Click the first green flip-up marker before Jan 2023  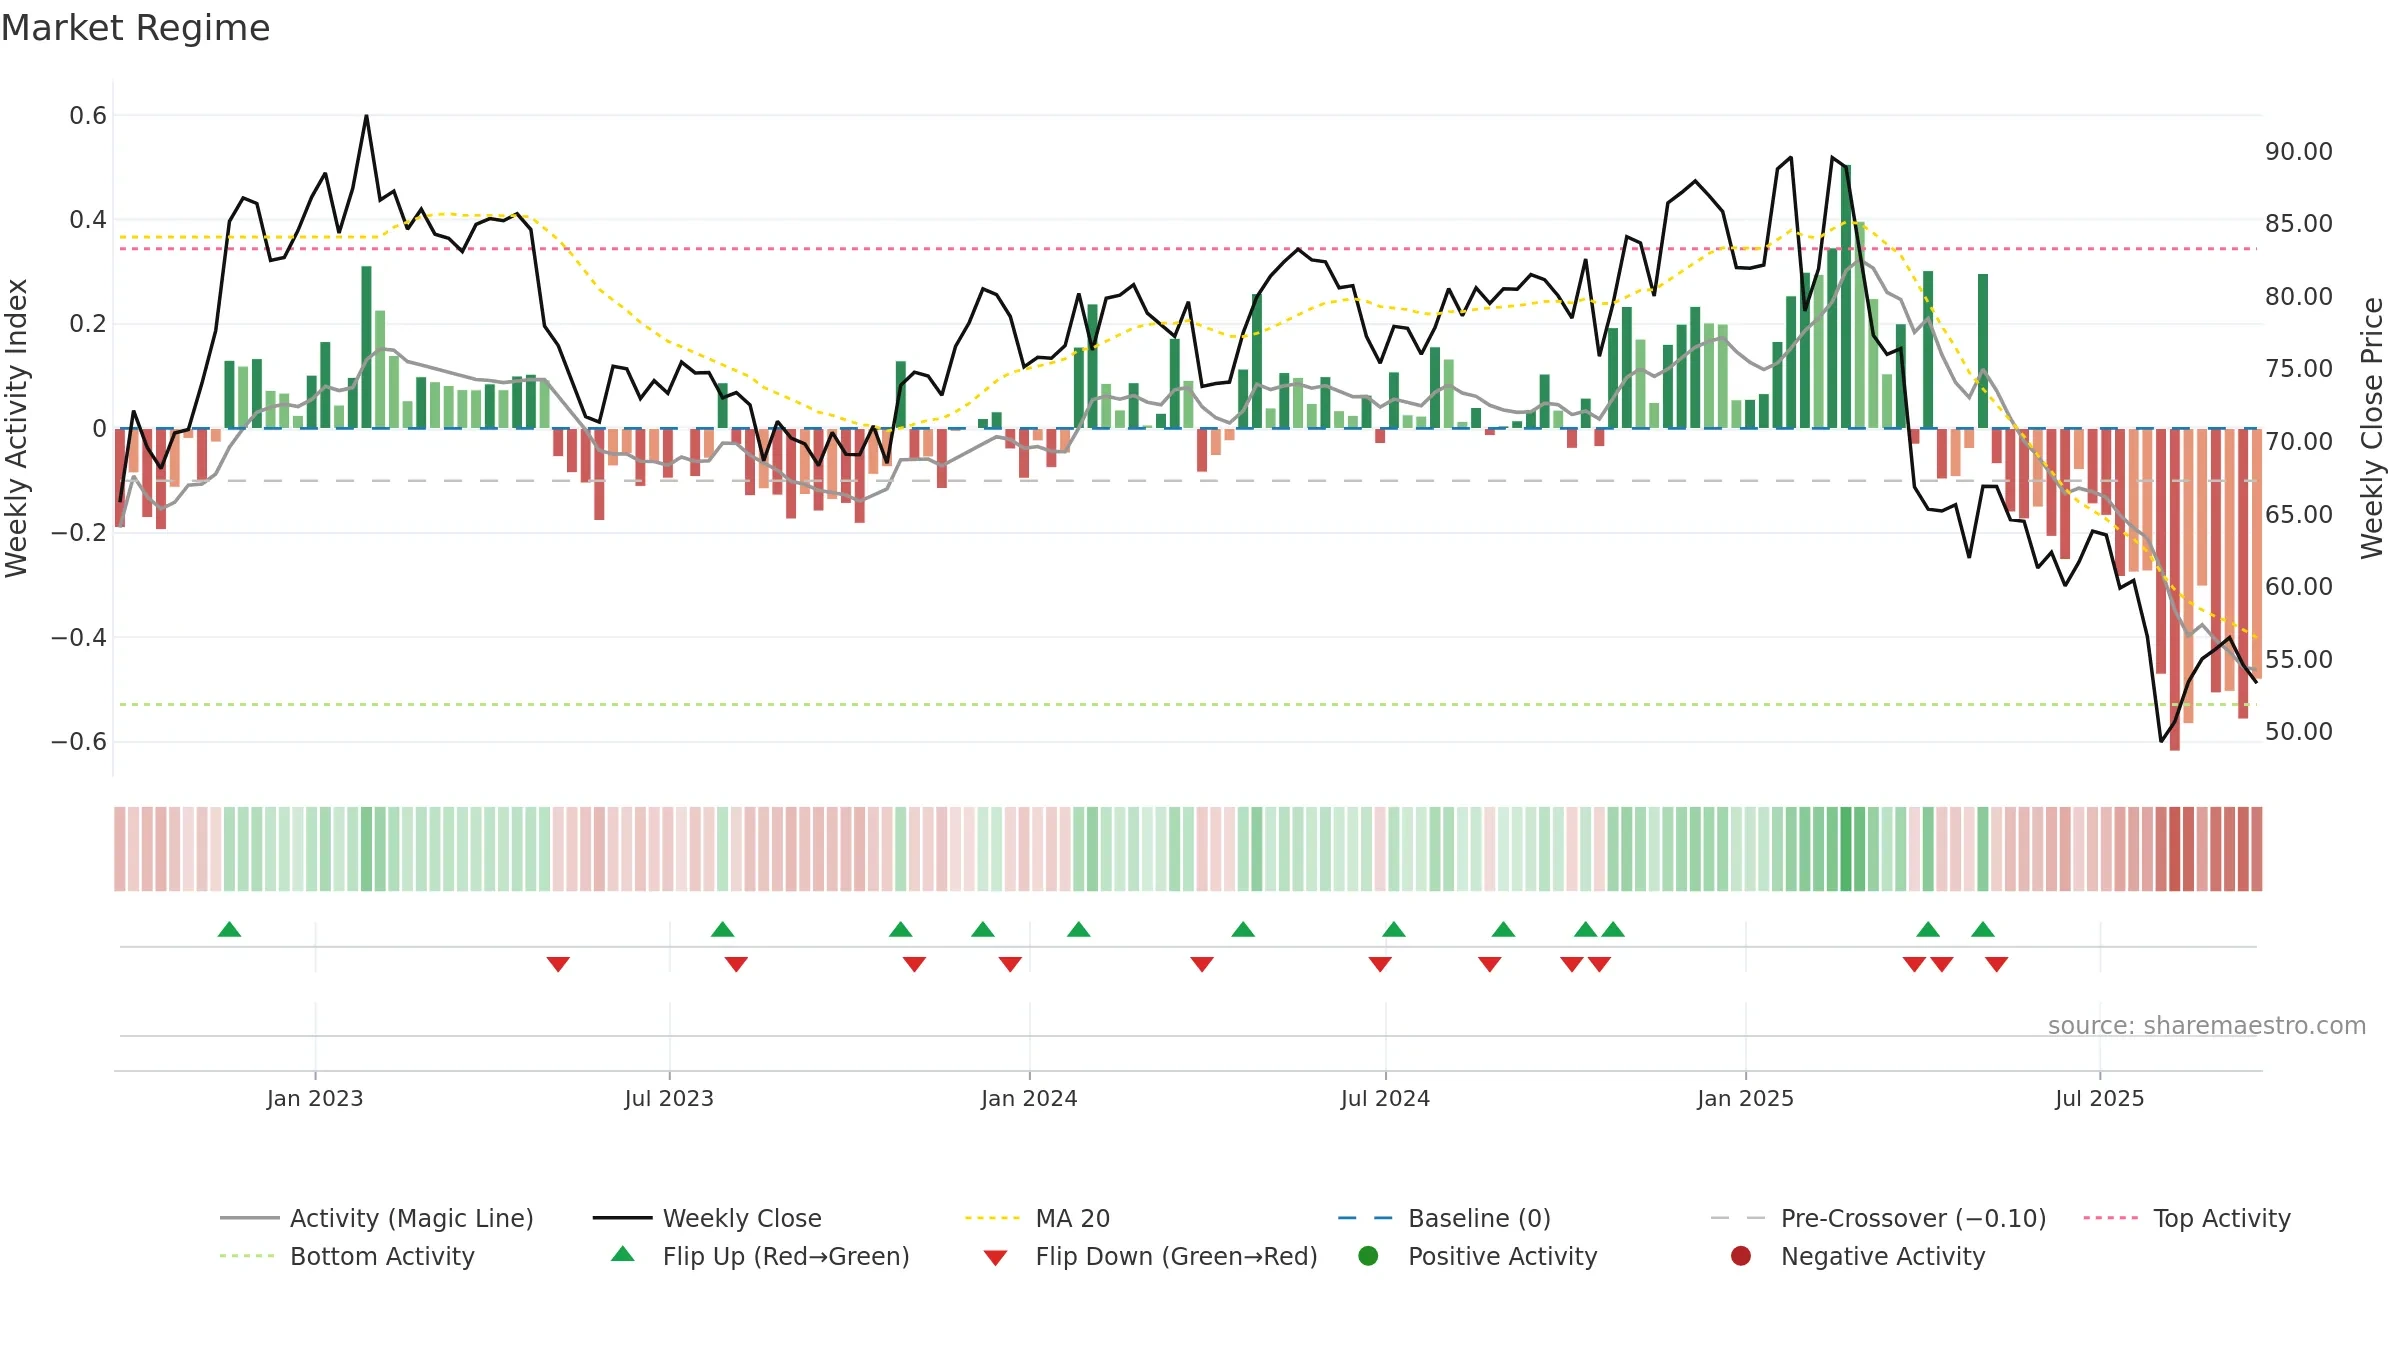[x=229, y=929]
